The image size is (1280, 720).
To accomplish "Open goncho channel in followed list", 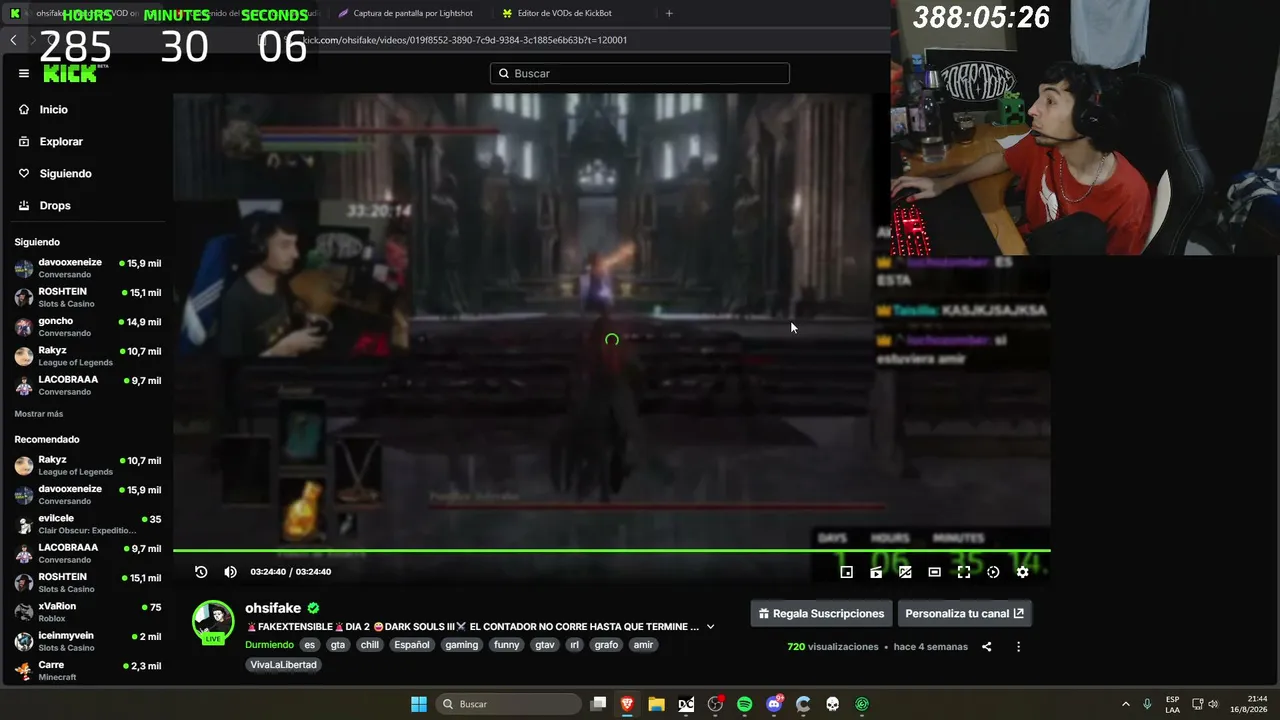I will point(88,326).
